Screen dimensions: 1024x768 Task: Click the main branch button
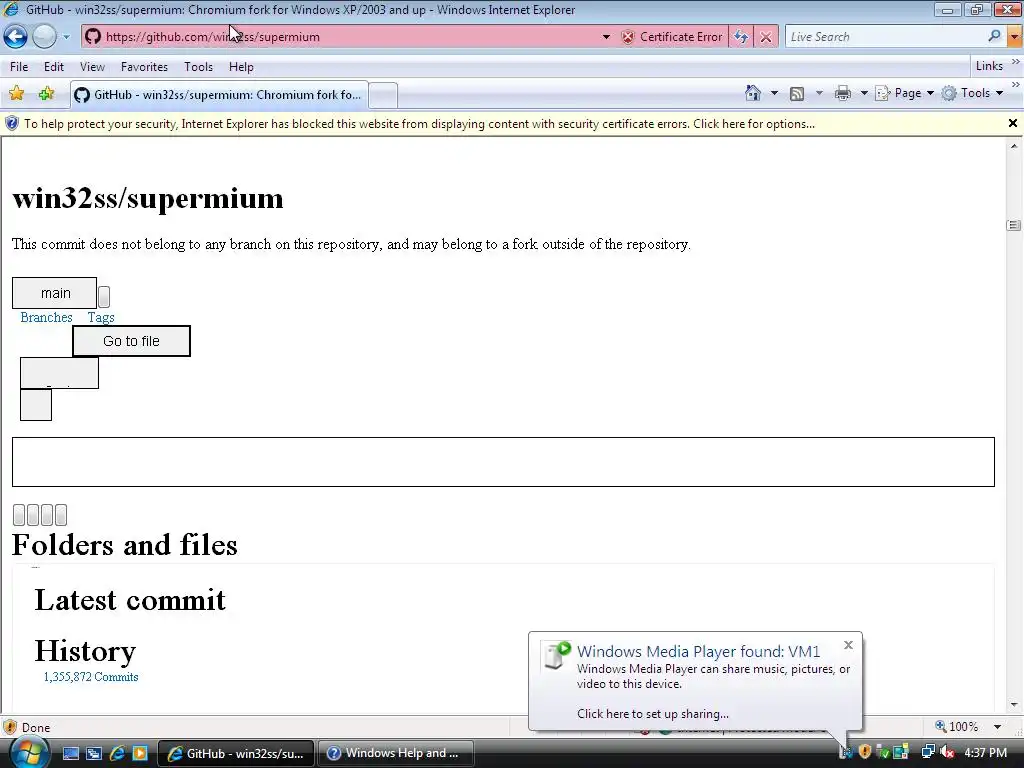pyautogui.click(x=55, y=293)
